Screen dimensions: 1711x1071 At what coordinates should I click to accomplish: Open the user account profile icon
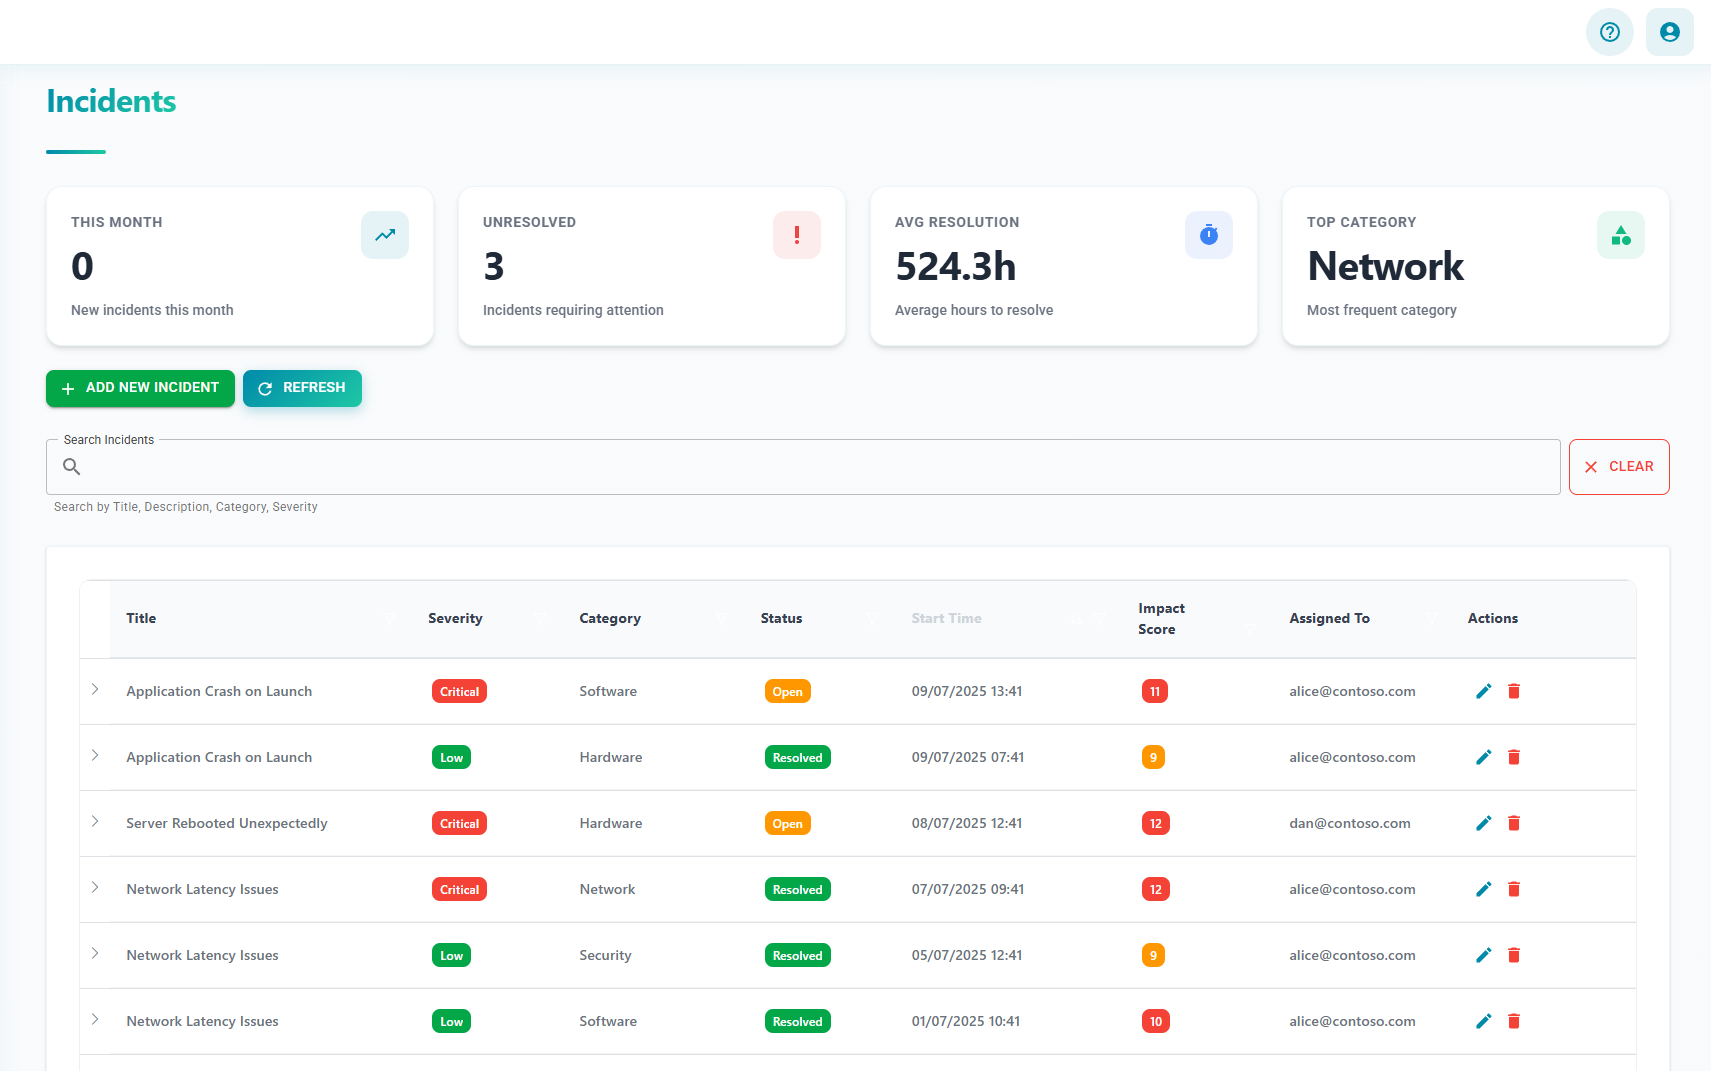point(1669,32)
